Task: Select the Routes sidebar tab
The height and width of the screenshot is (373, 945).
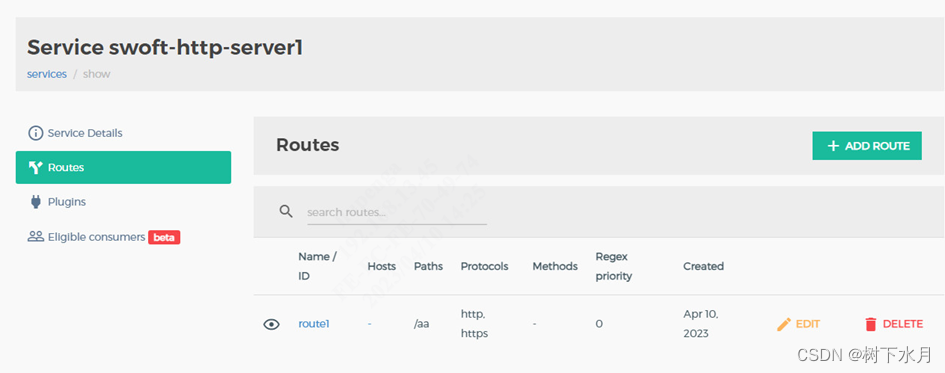Action: tap(123, 168)
